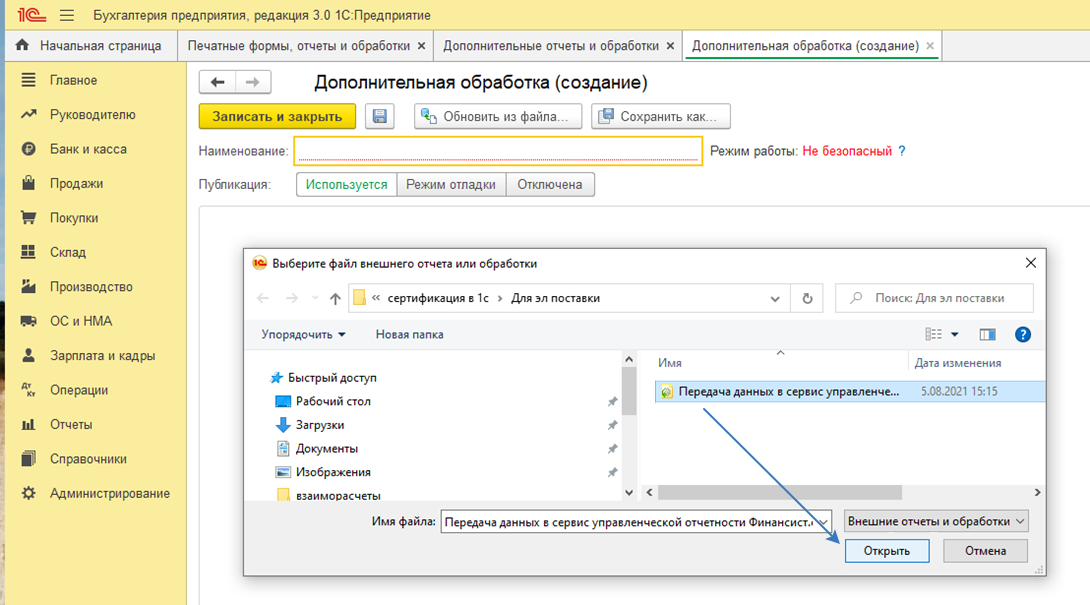This screenshot has height=605, width=1090.
Task: Open the 1C main menu hamburger icon
Action: pos(67,15)
